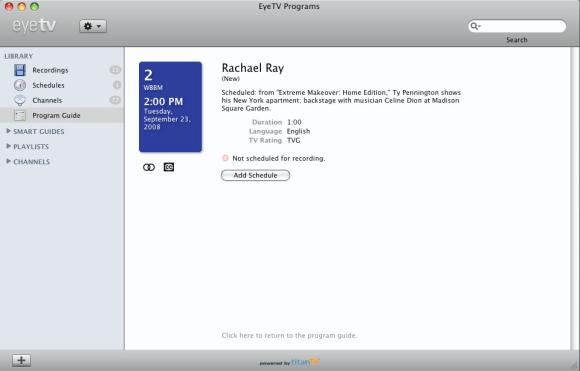Click the Rachael Ray program title
Image resolution: width=580 pixels, height=371 pixels.
(253, 68)
